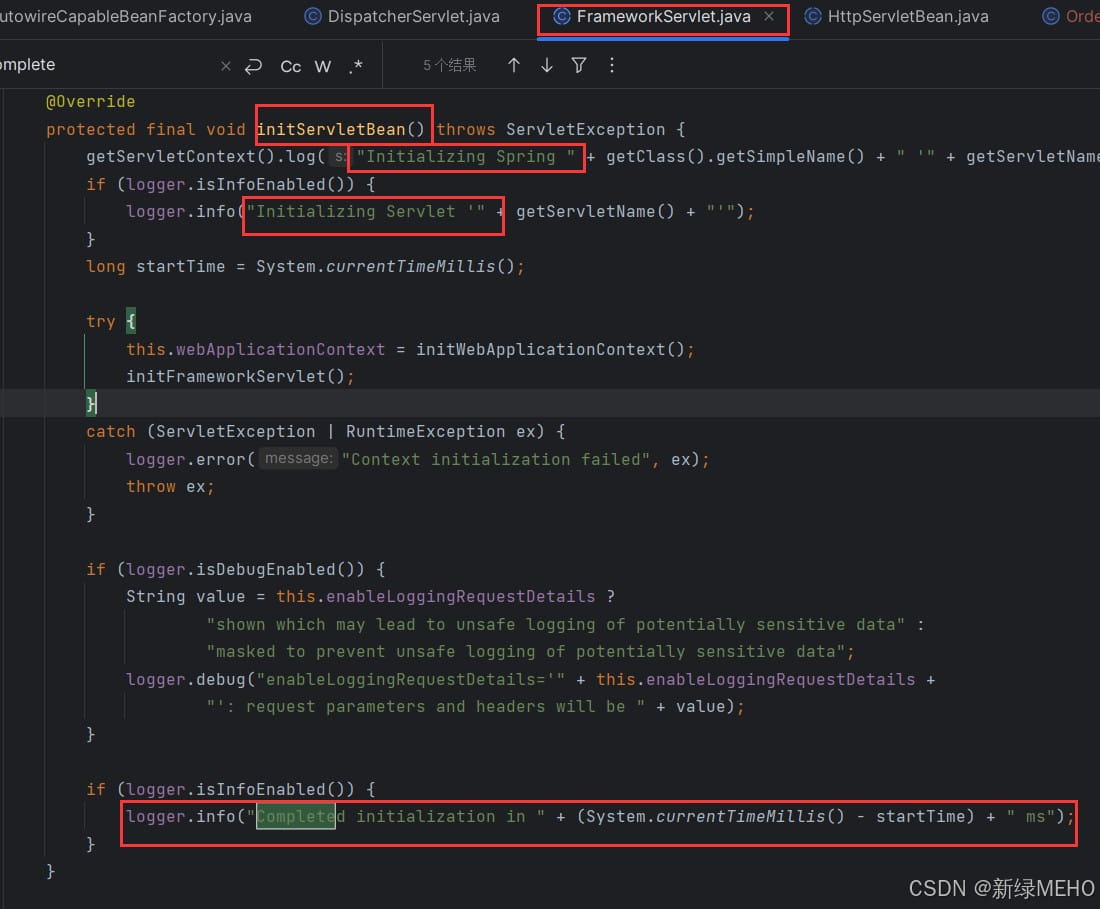Click the DispatcherServlet class file icon
The width and height of the screenshot is (1100, 909).
click(x=313, y=16)
